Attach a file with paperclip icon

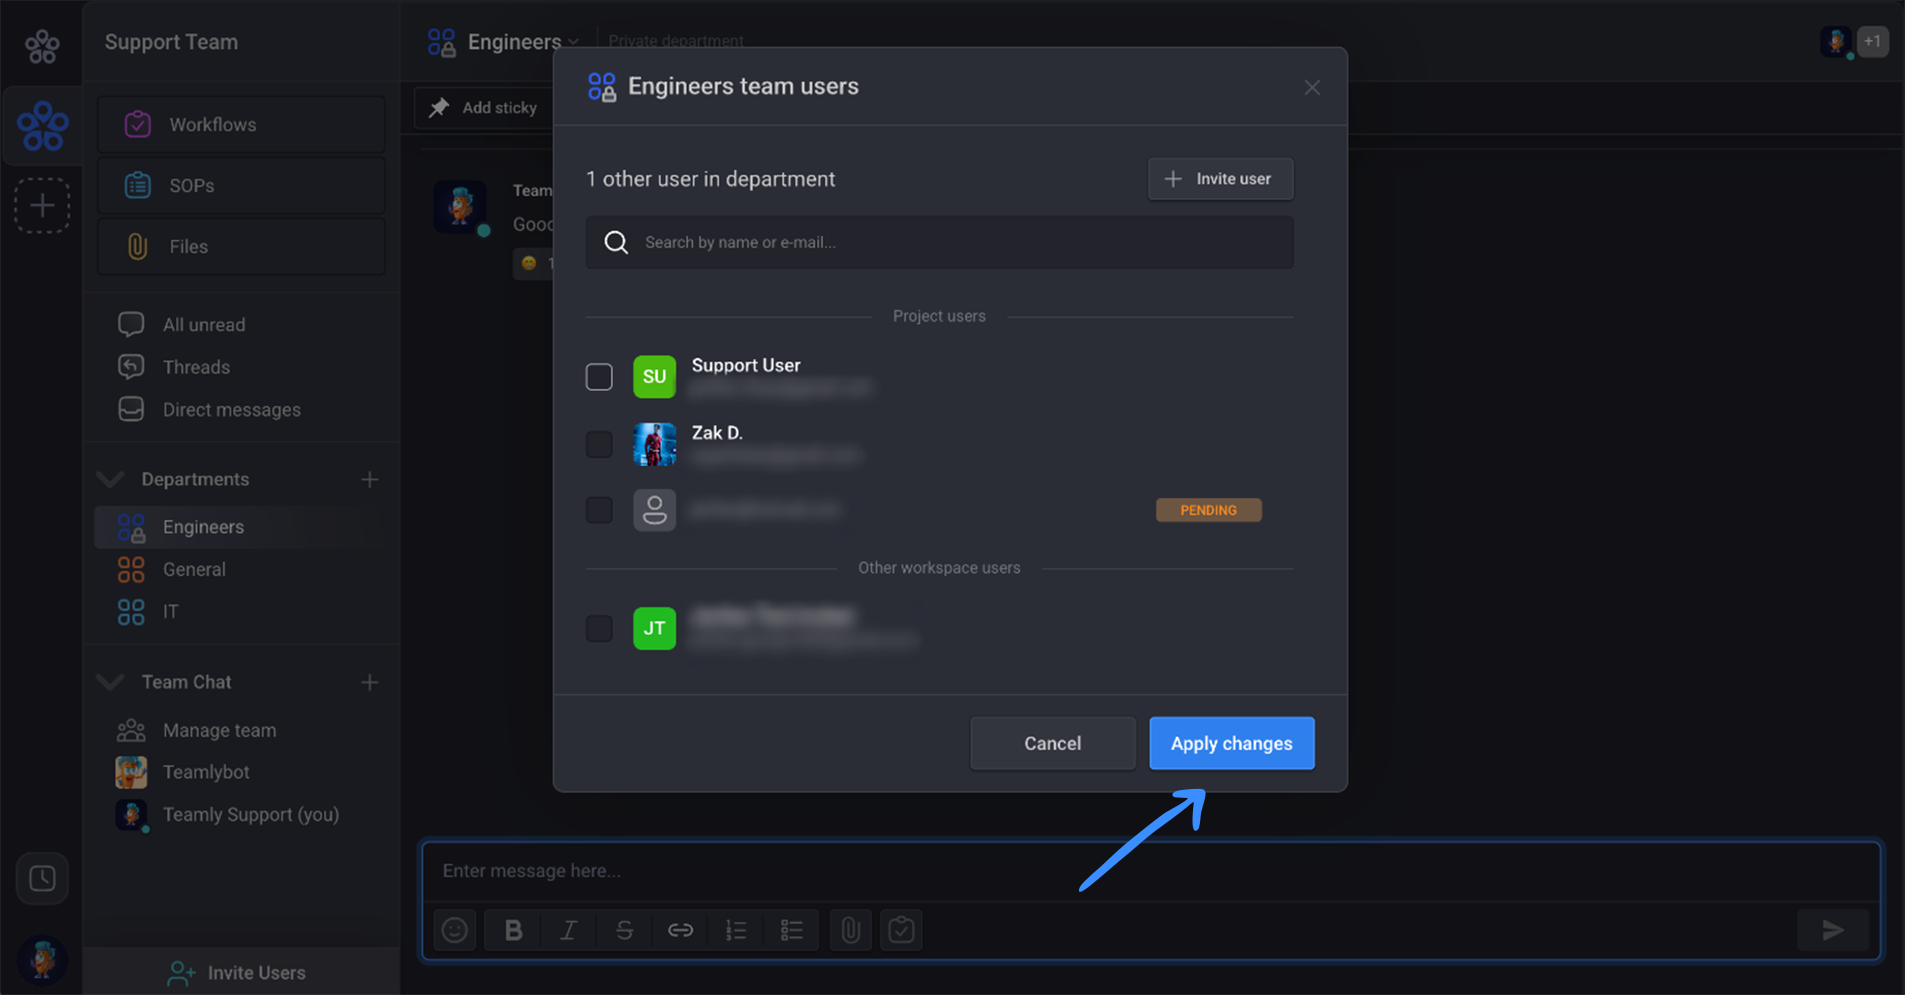click(x=850, y=930)
